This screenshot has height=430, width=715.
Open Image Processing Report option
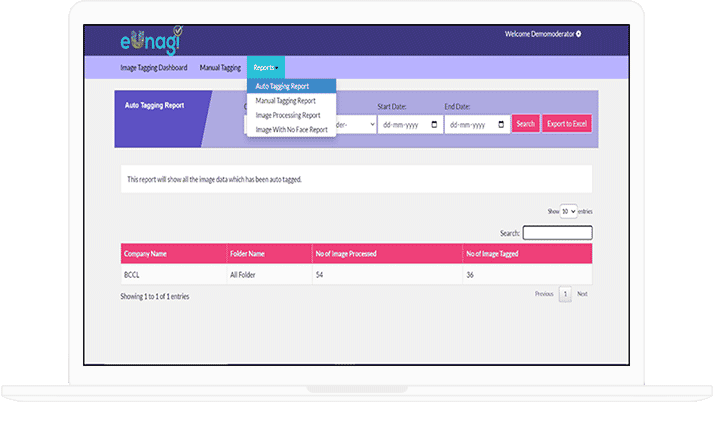288,115
